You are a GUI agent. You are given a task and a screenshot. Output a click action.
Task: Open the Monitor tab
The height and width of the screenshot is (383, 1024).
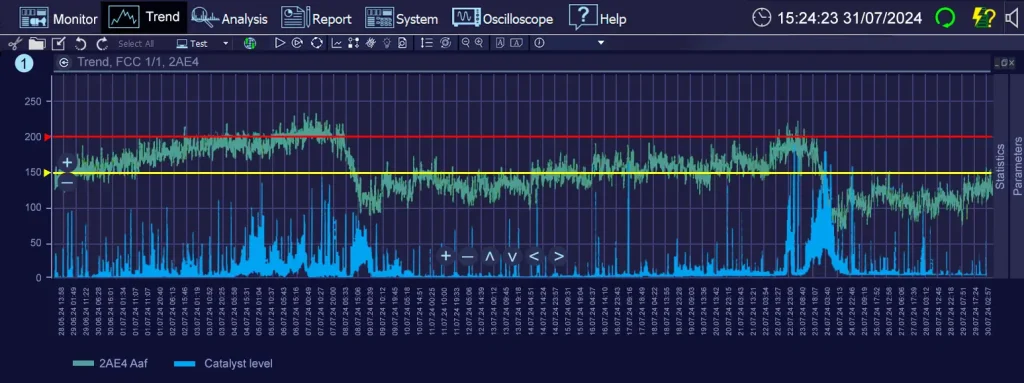click(57, 18)
